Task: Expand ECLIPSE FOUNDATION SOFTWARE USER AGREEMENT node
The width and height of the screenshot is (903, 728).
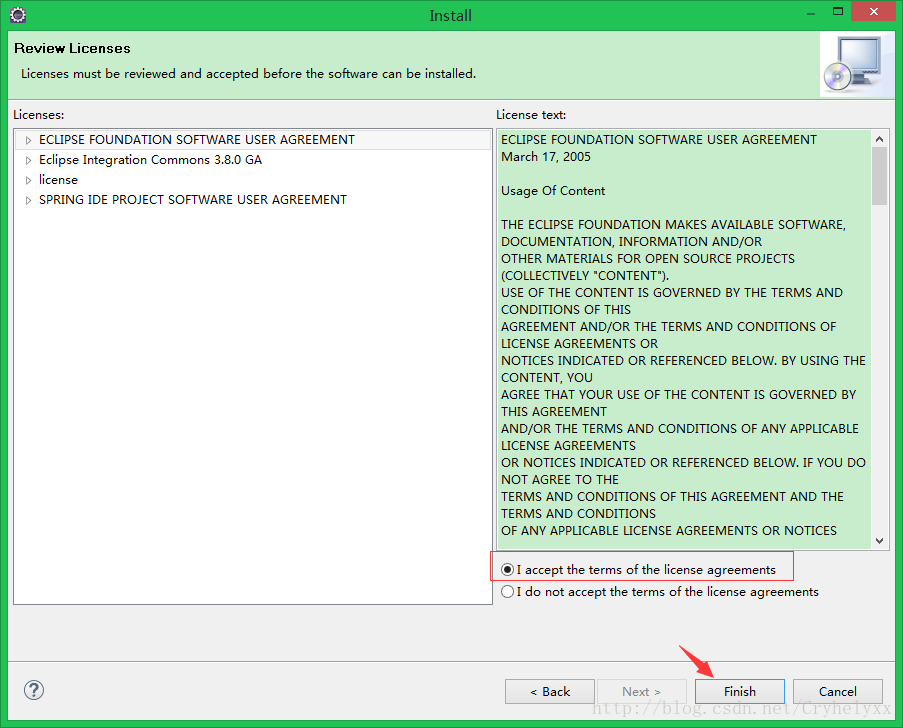Action: [x=28, y=140]
